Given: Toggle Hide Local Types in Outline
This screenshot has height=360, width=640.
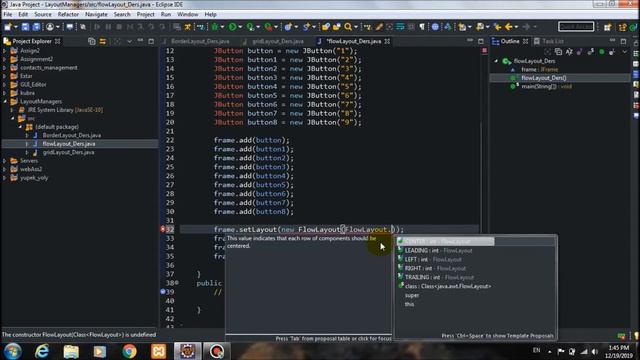Looking at the screenshot, I should [x=612, y=52].
